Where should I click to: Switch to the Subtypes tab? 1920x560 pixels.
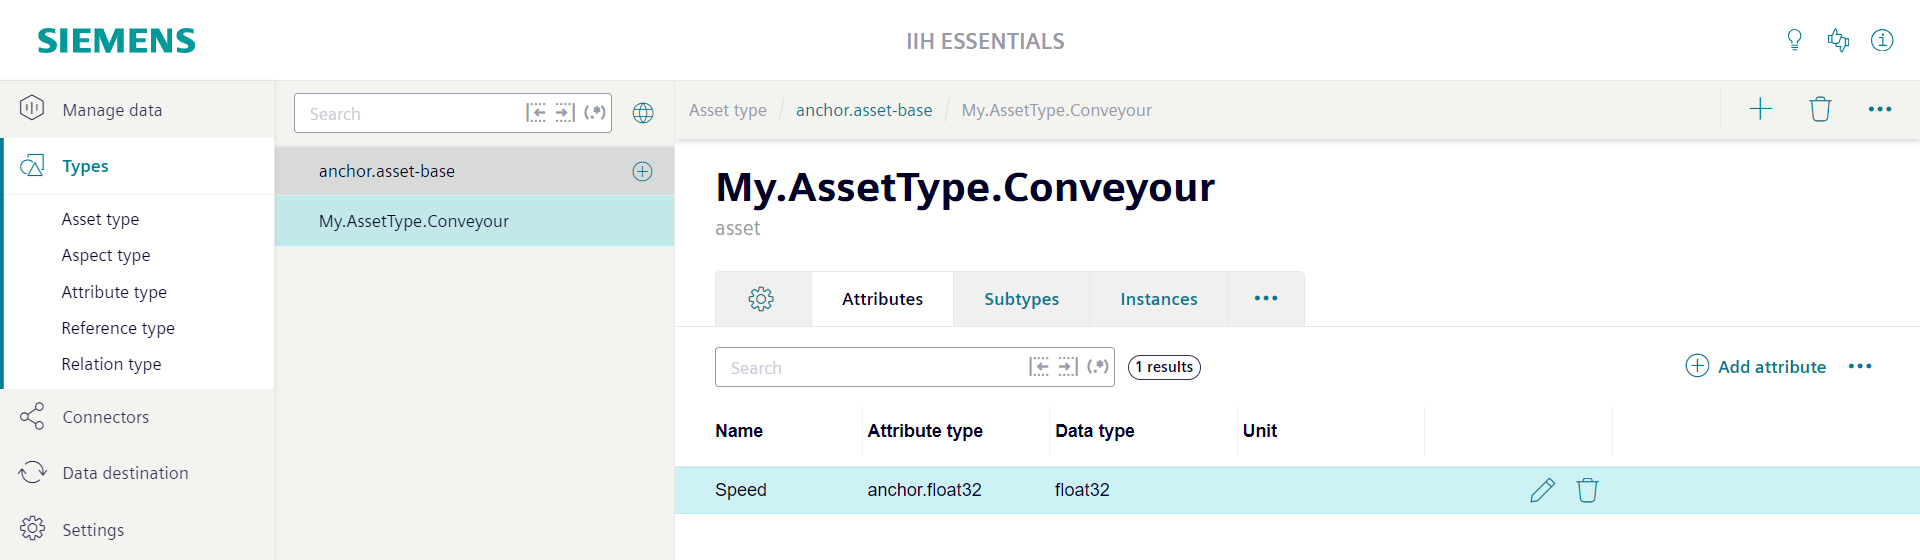tap(1021, 299)
